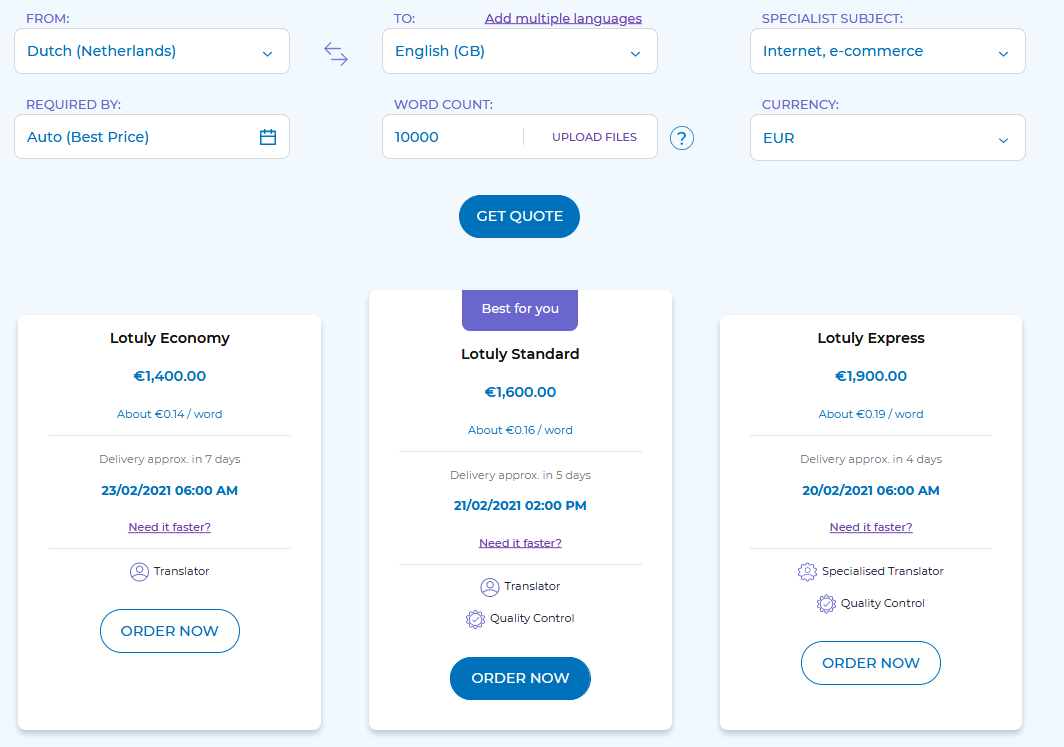
Task: Open To language dropdown English (GB)
Action: (520, 51)
